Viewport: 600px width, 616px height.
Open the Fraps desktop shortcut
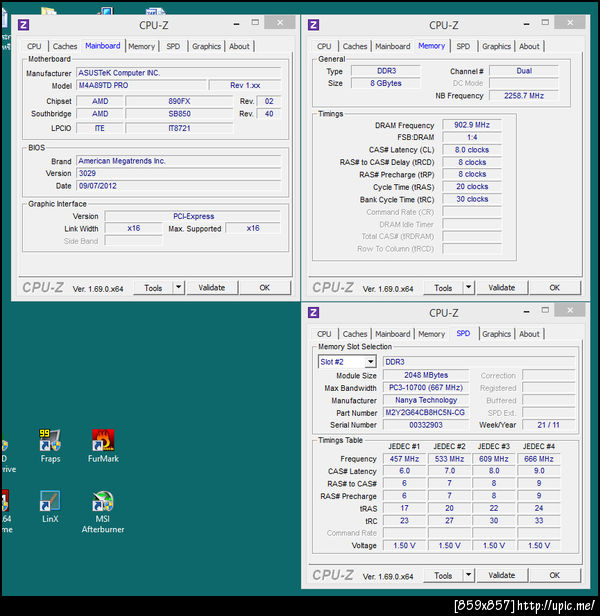(x=50, y=442)
